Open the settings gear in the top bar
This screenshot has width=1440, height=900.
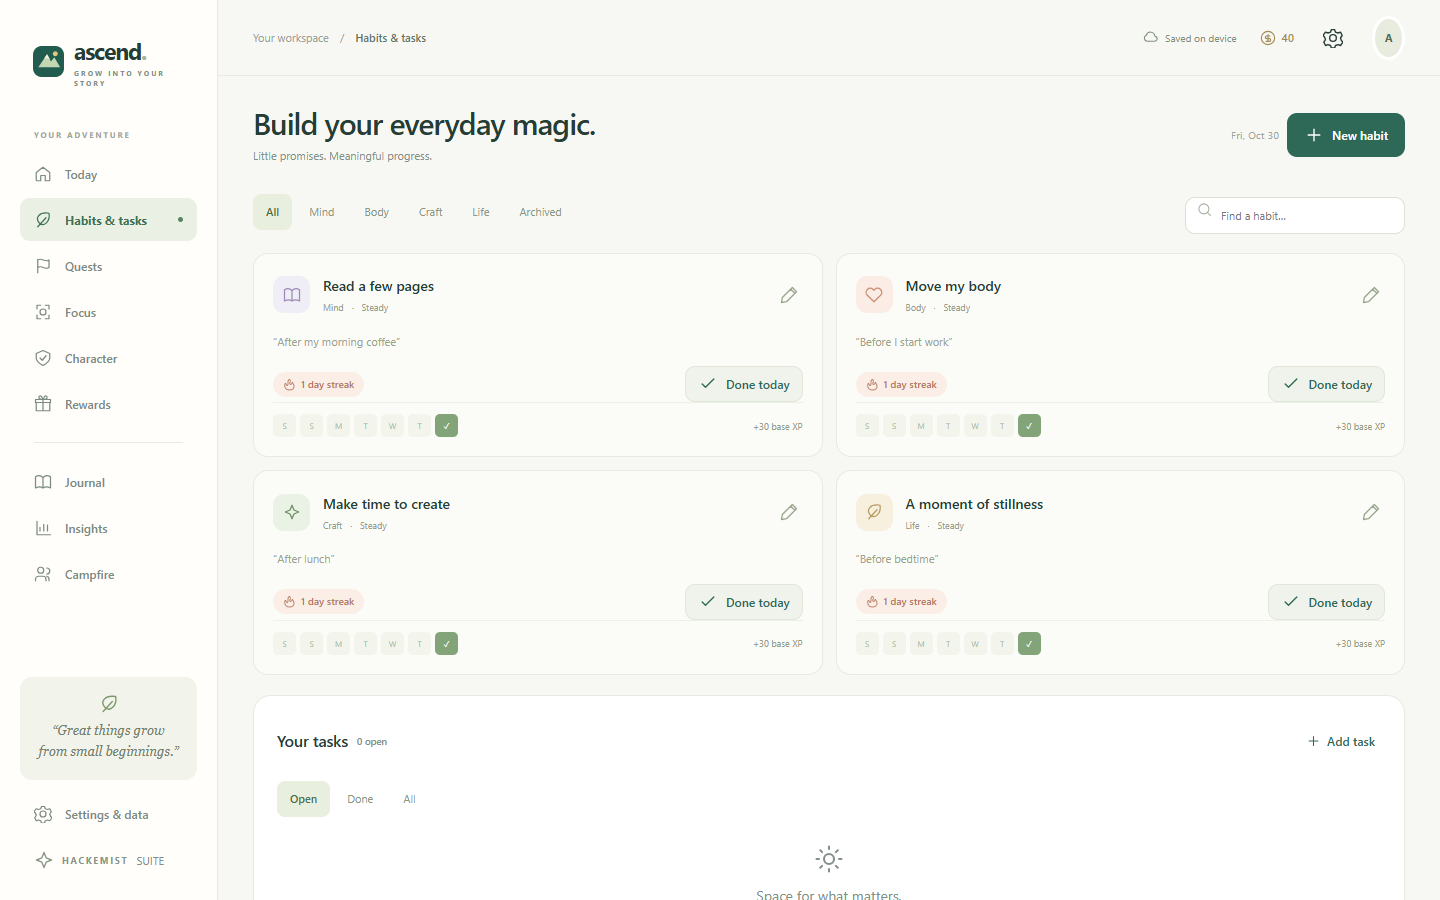click(1333, 38)
